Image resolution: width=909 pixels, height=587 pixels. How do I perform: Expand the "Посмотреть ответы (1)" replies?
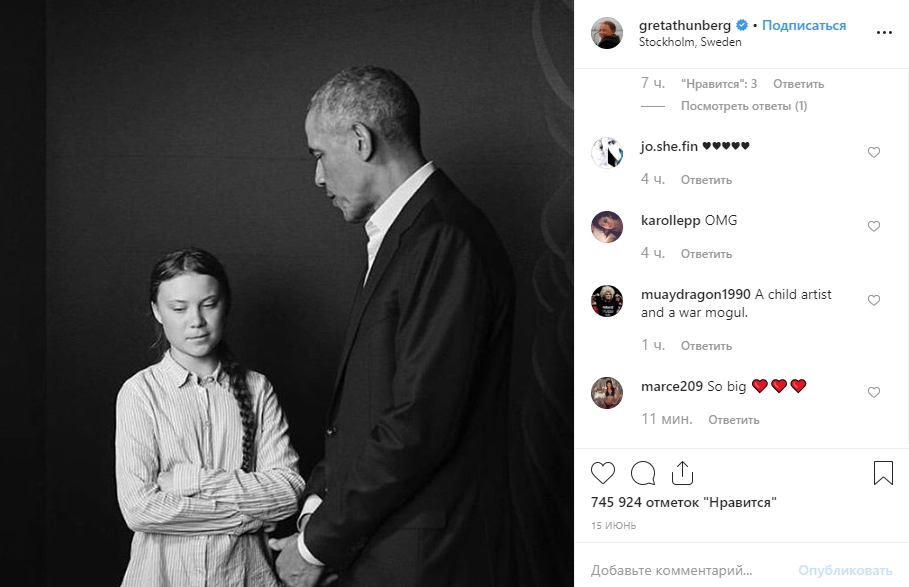click(743, 106)
